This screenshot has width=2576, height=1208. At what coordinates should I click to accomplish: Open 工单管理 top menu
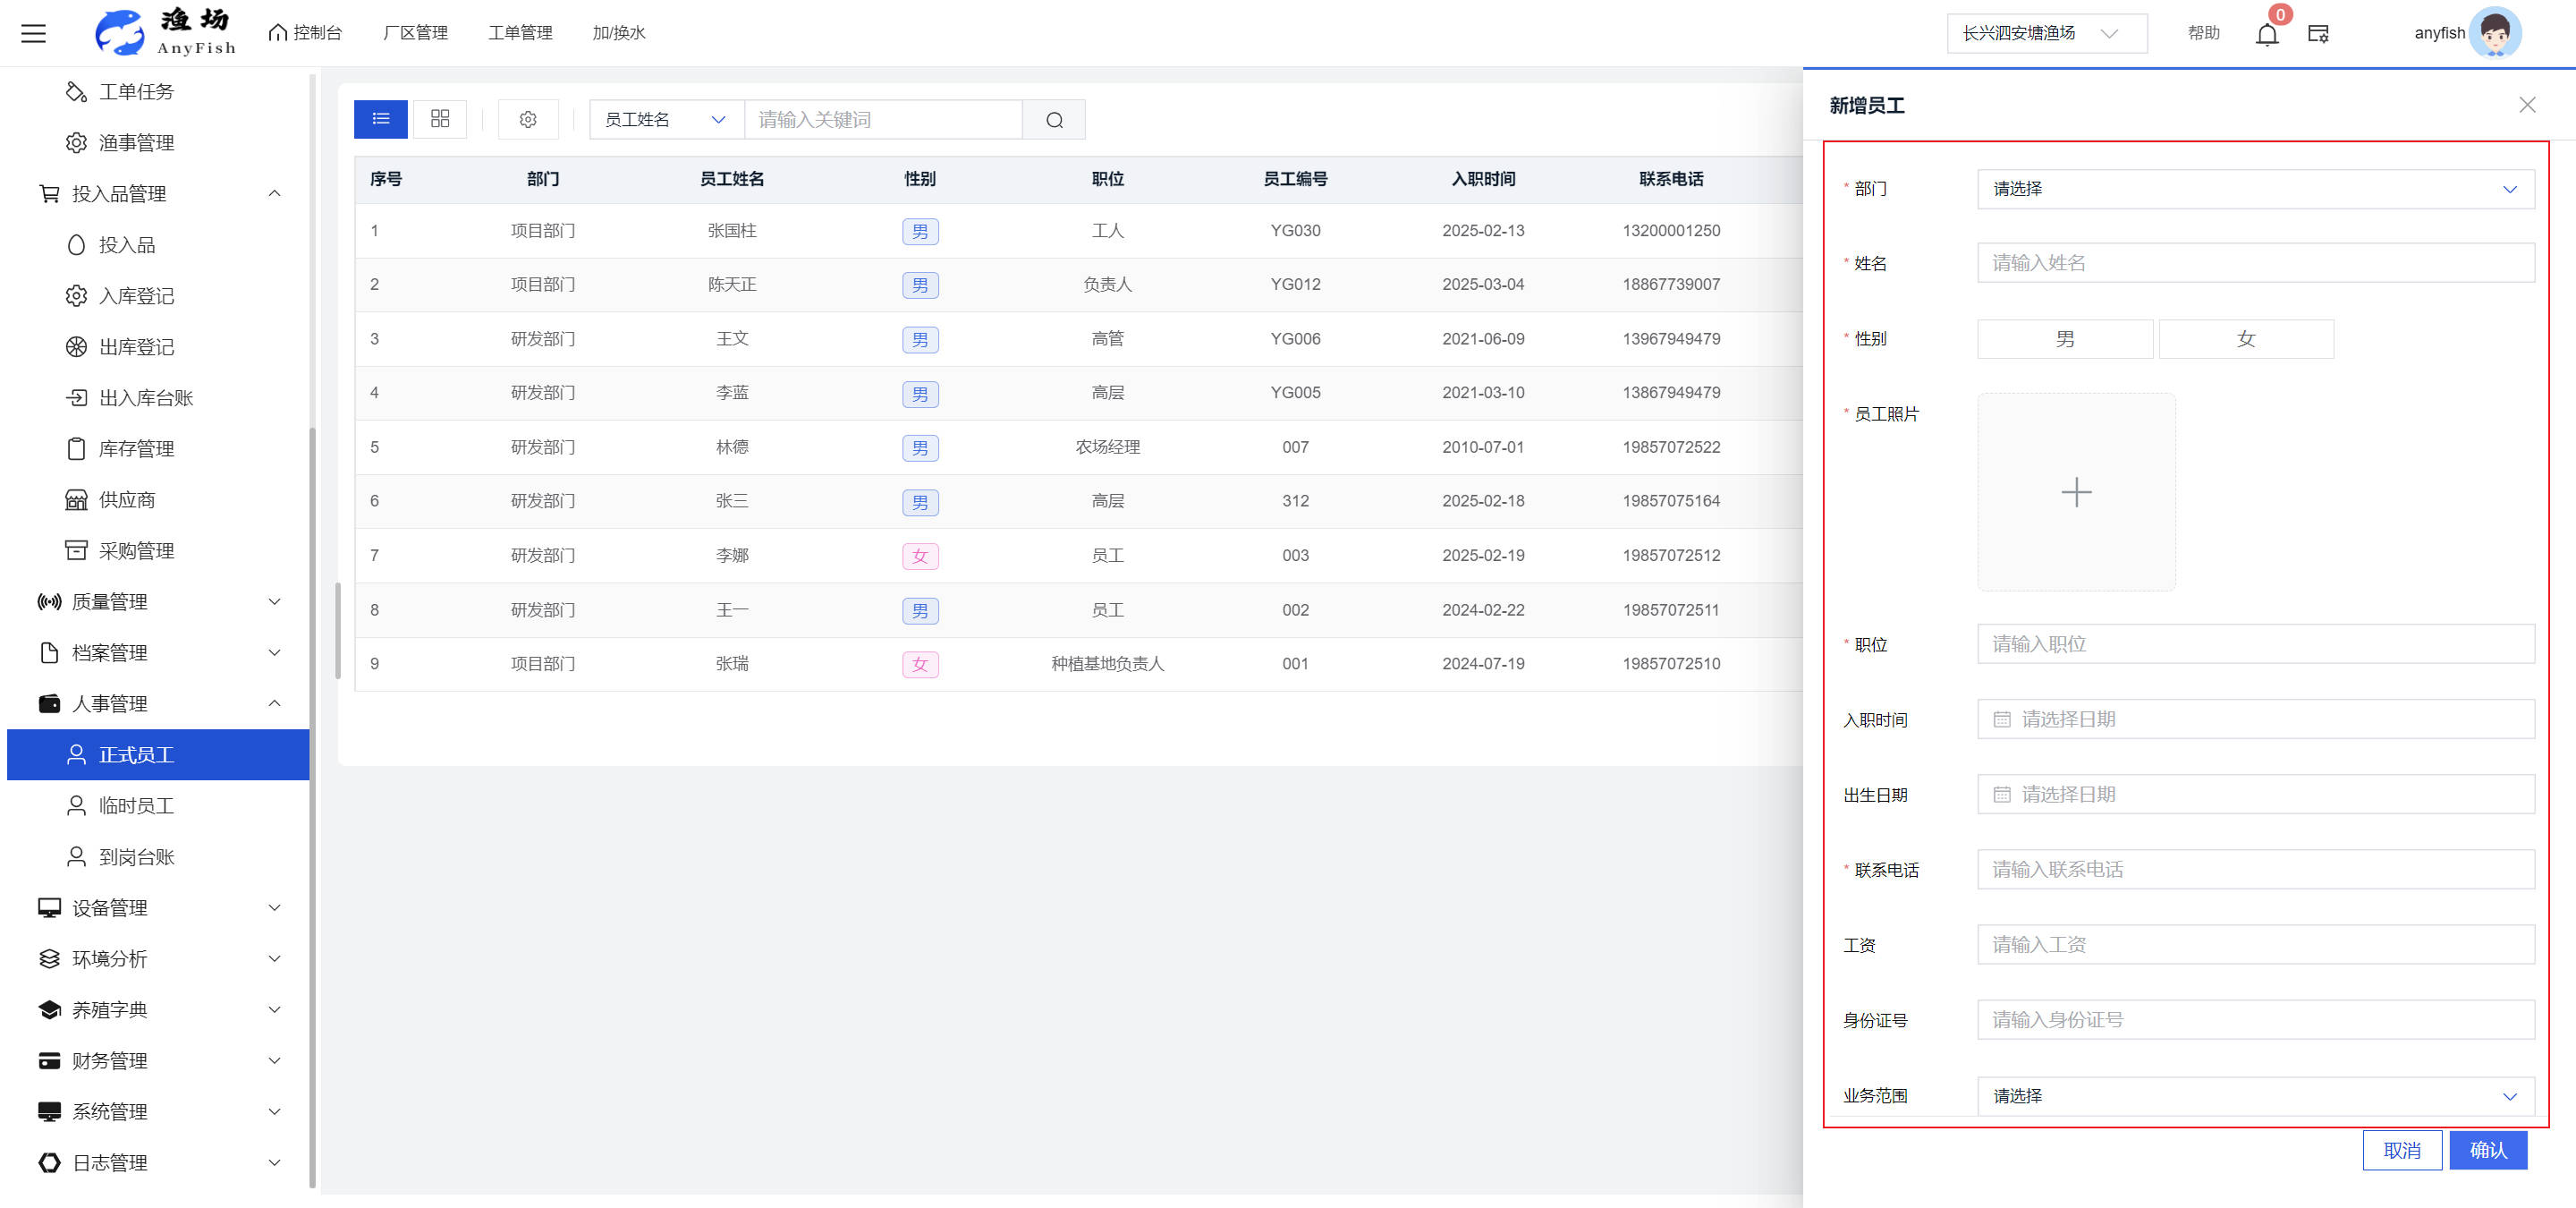click(520, 33)
